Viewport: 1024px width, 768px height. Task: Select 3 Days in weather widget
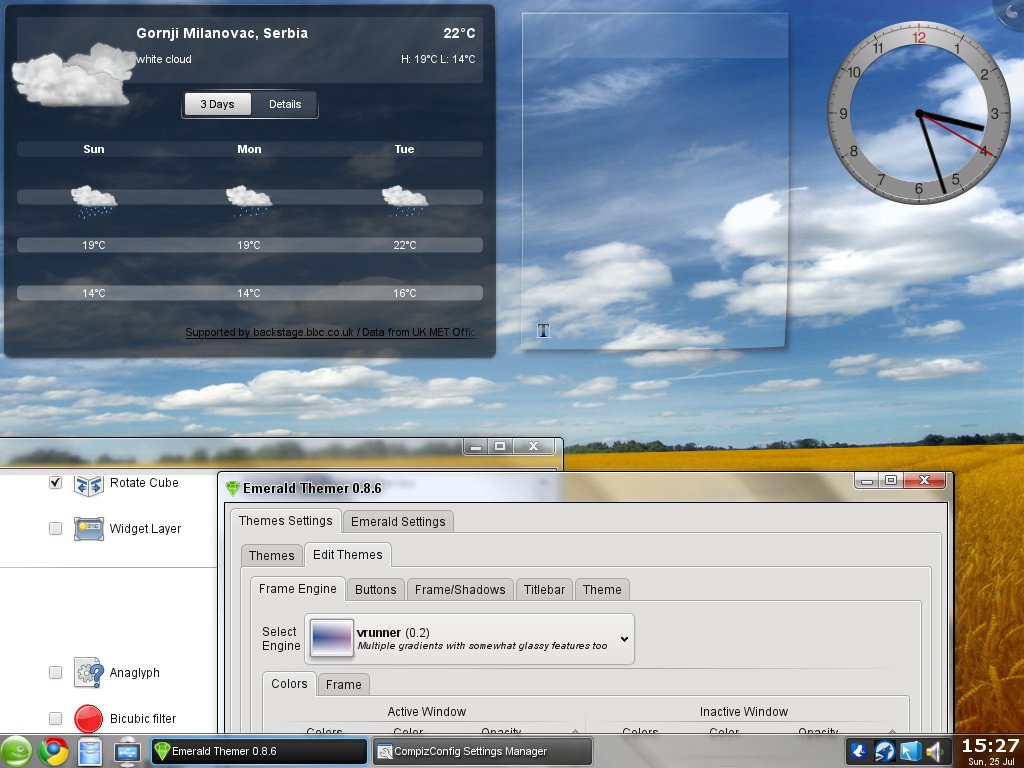click(217, 104)
